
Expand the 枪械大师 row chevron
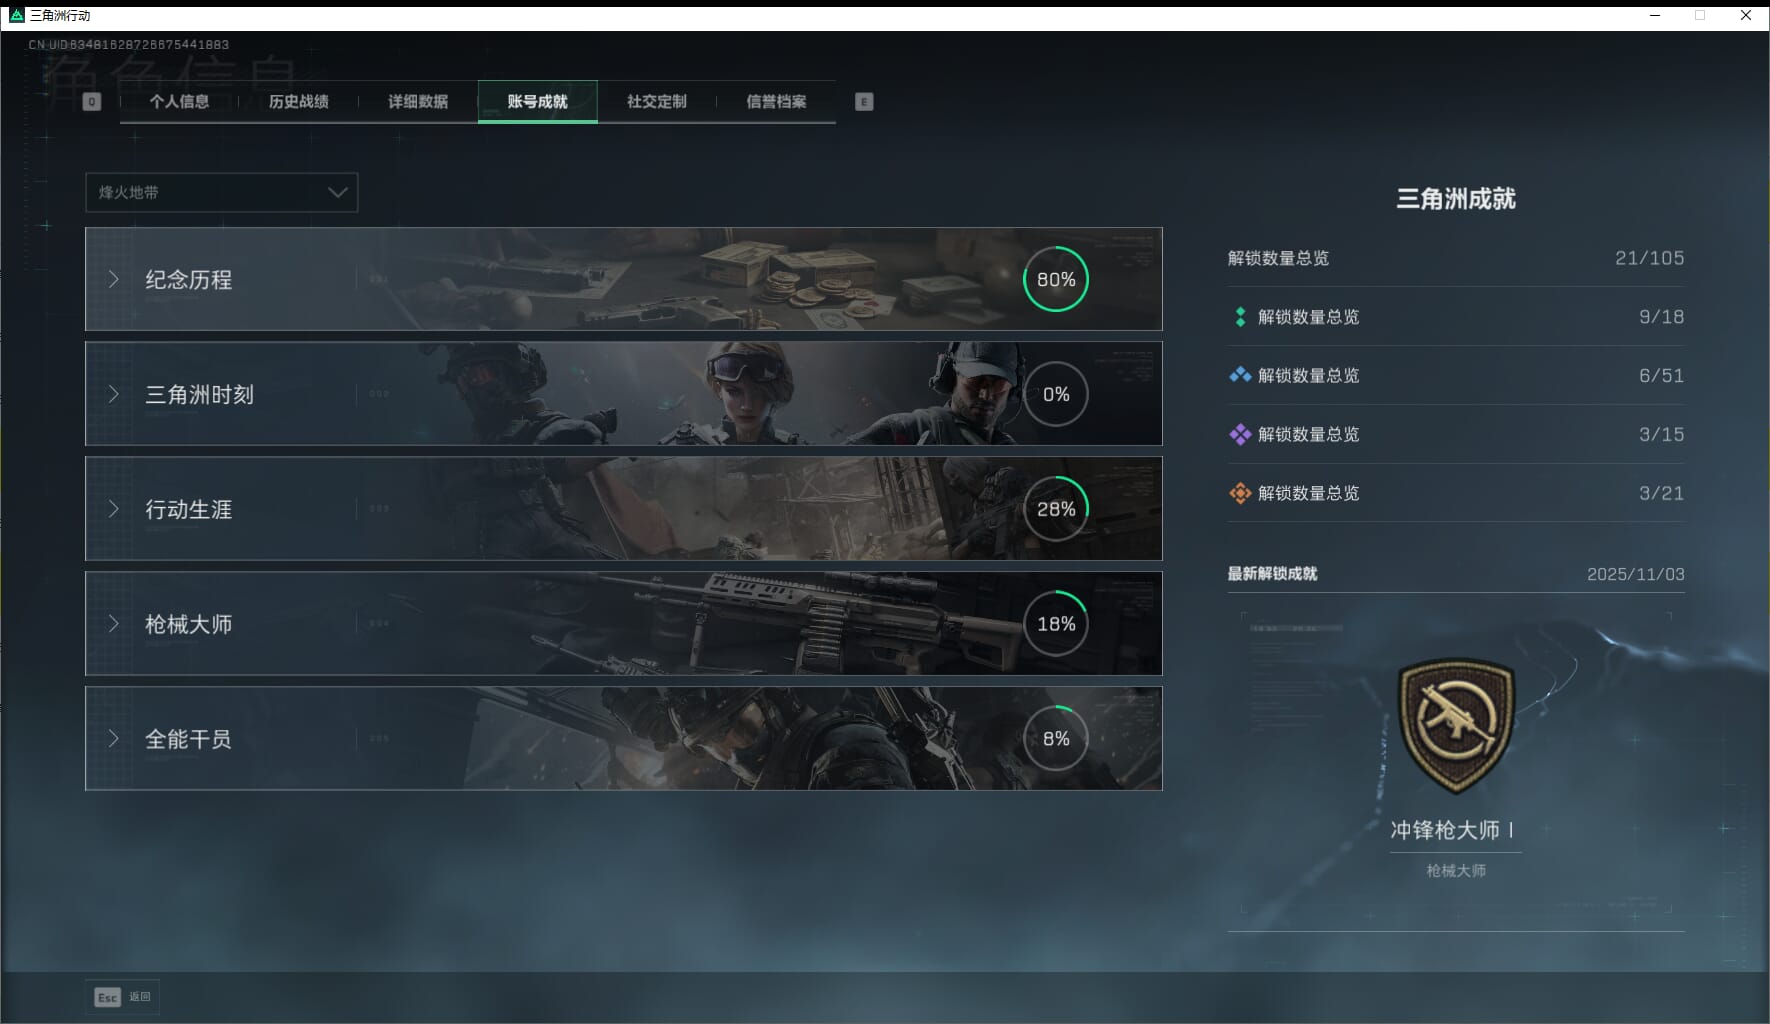pyautogui.click(x=114, y=624)
